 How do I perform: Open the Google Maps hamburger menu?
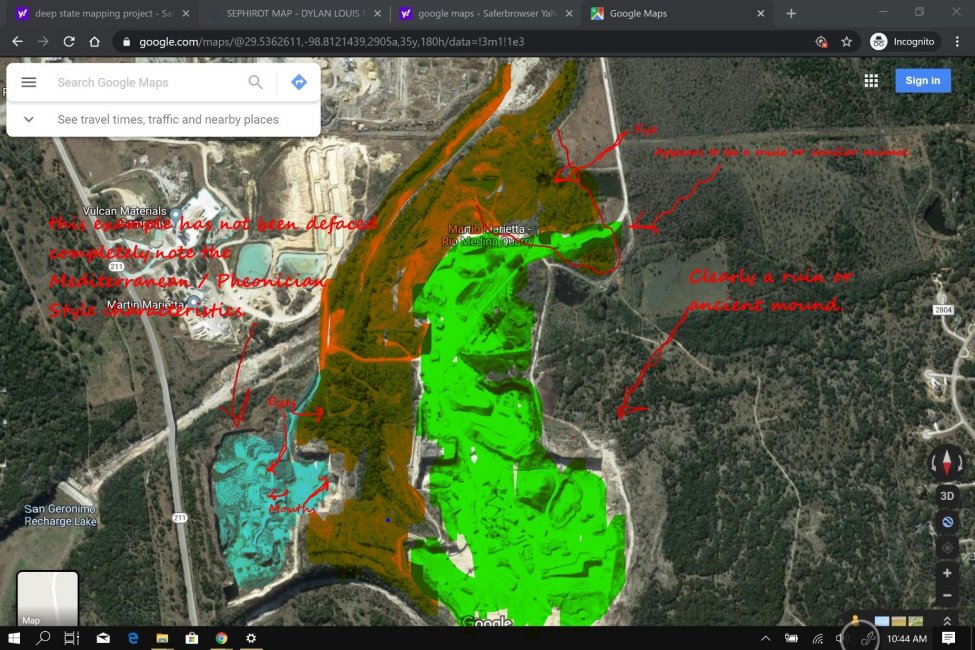click(29, 82)
